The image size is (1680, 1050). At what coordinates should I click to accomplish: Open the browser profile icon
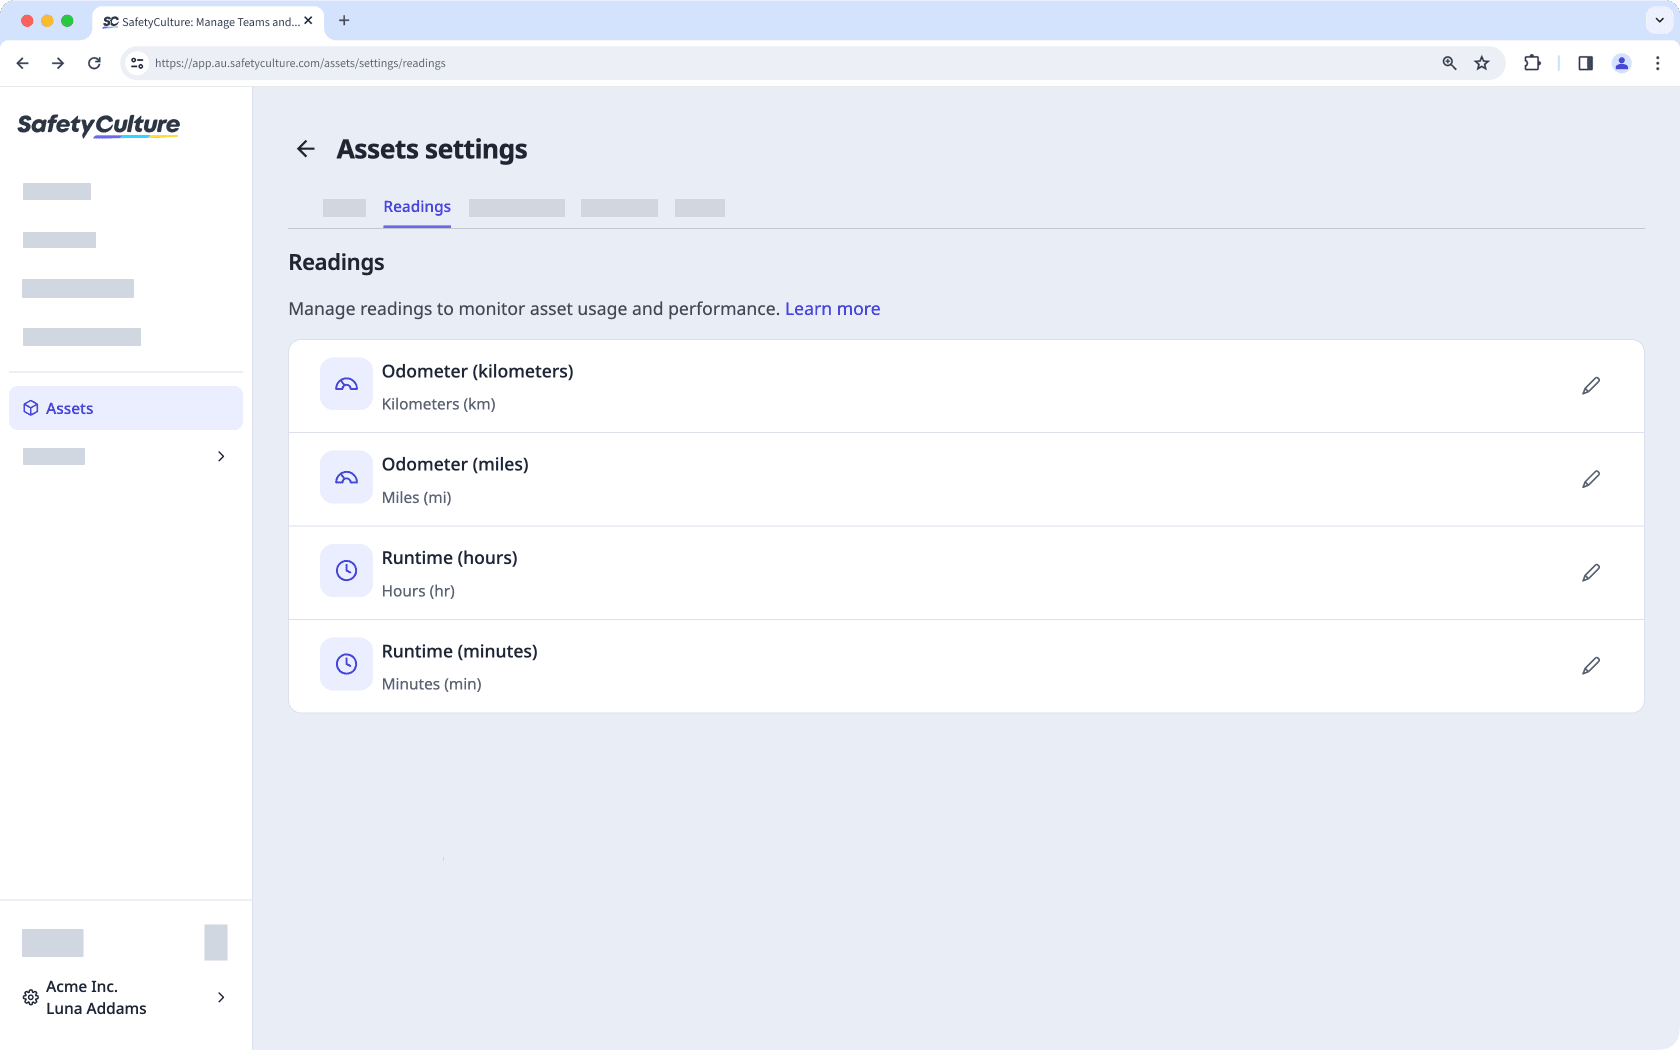point(1622,62)
